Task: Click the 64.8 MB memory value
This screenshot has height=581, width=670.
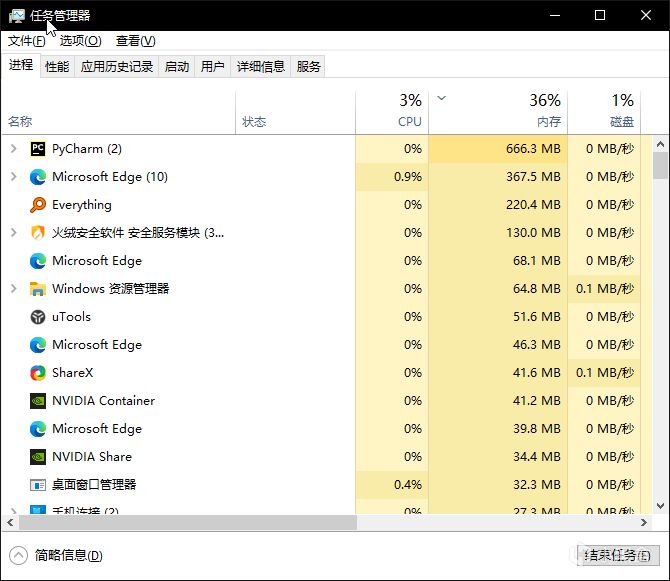Action: [537, 289]
